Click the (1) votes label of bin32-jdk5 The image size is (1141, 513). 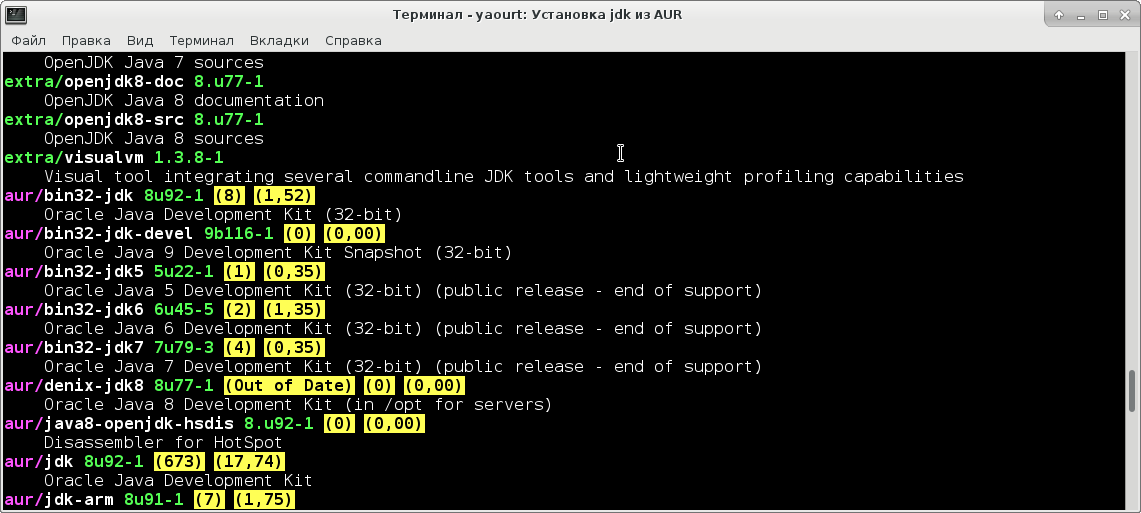pos(239,271)
